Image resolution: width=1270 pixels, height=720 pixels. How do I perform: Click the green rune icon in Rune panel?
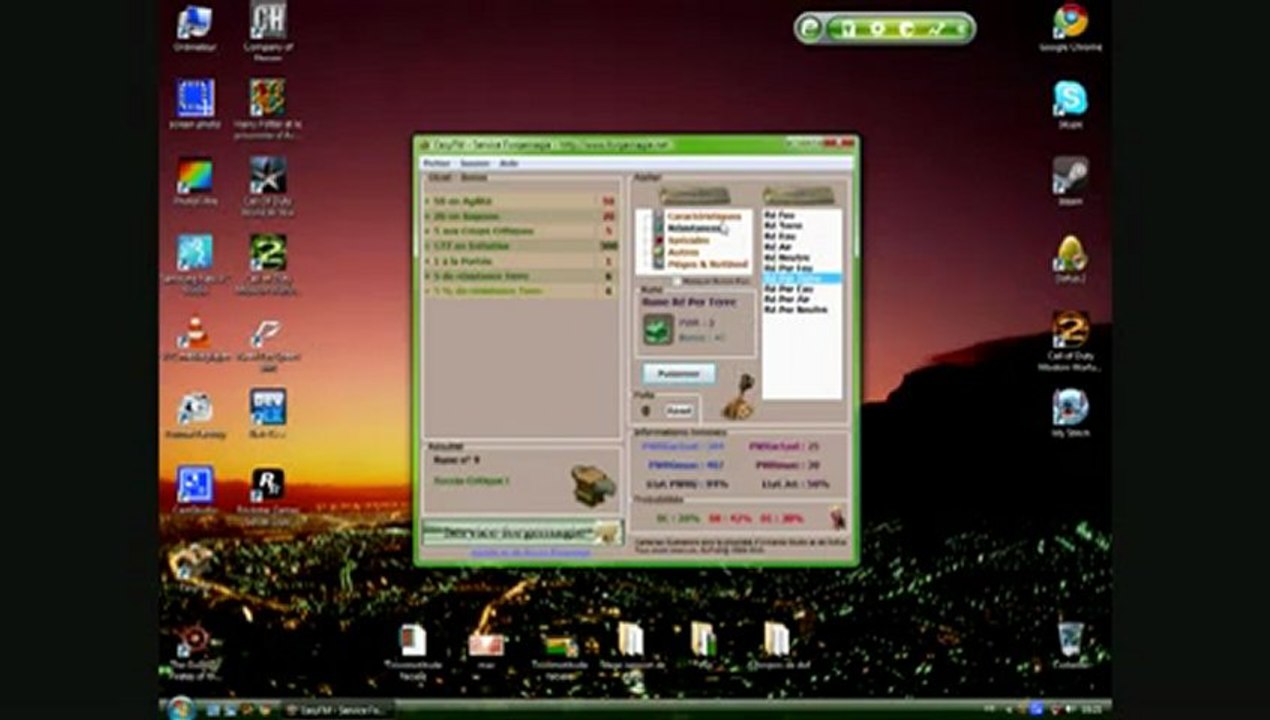coord(658,329)
